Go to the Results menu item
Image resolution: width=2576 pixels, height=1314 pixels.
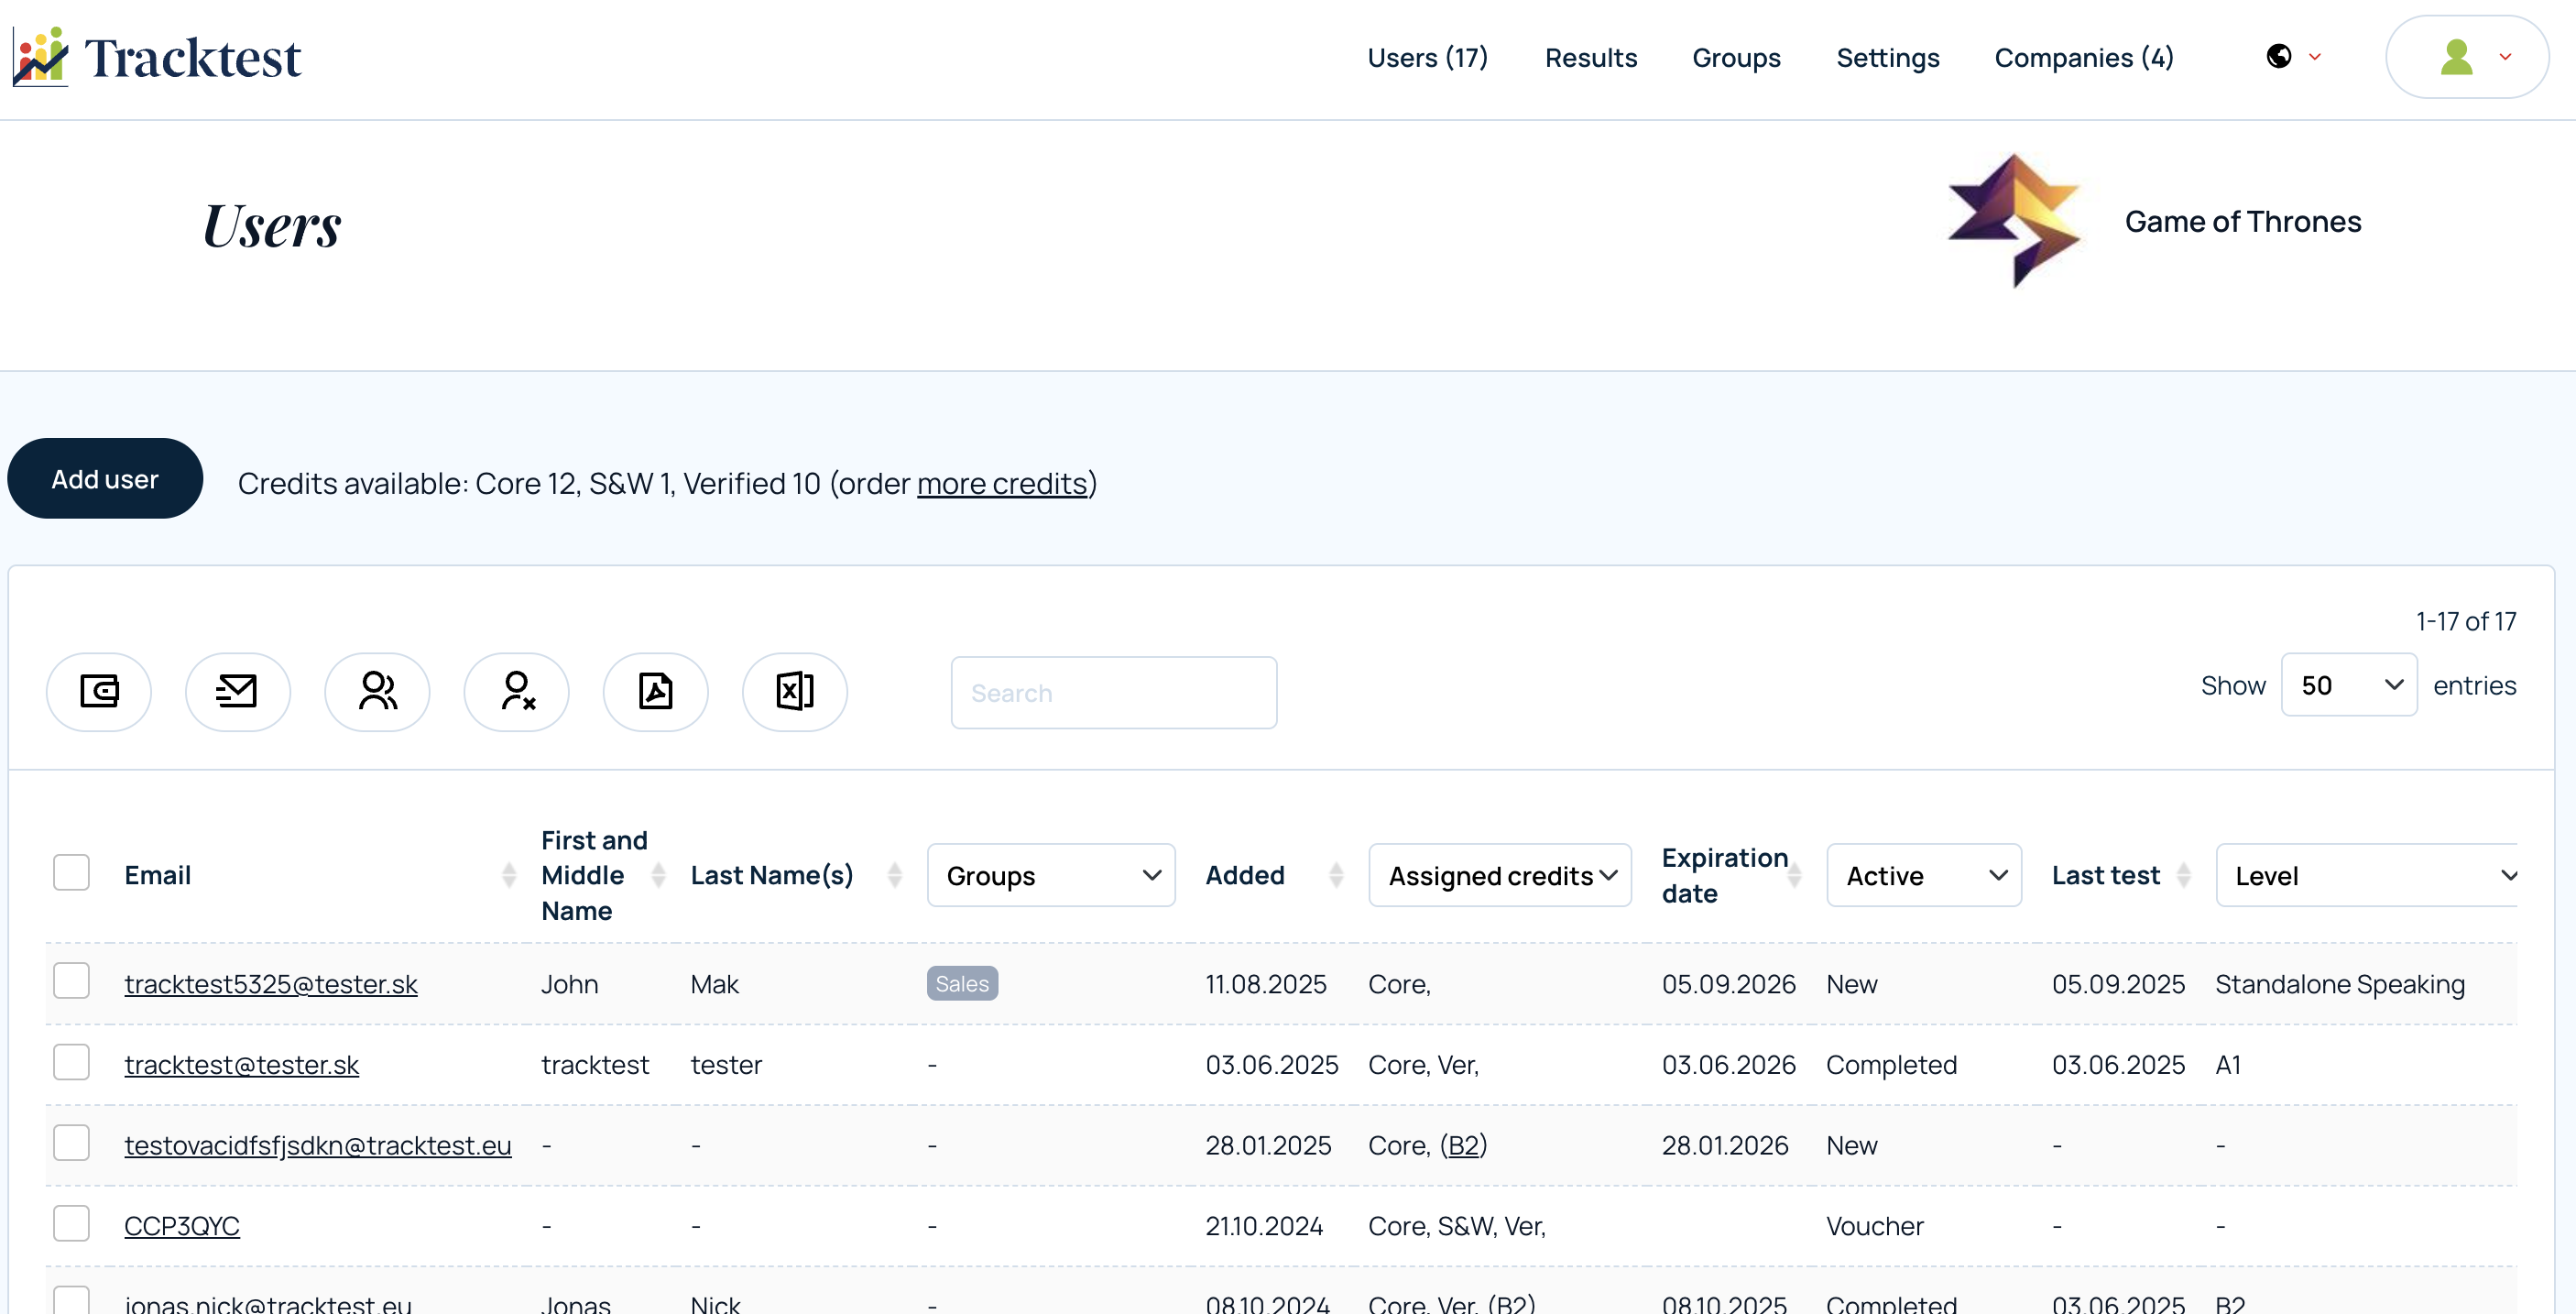1590,58
